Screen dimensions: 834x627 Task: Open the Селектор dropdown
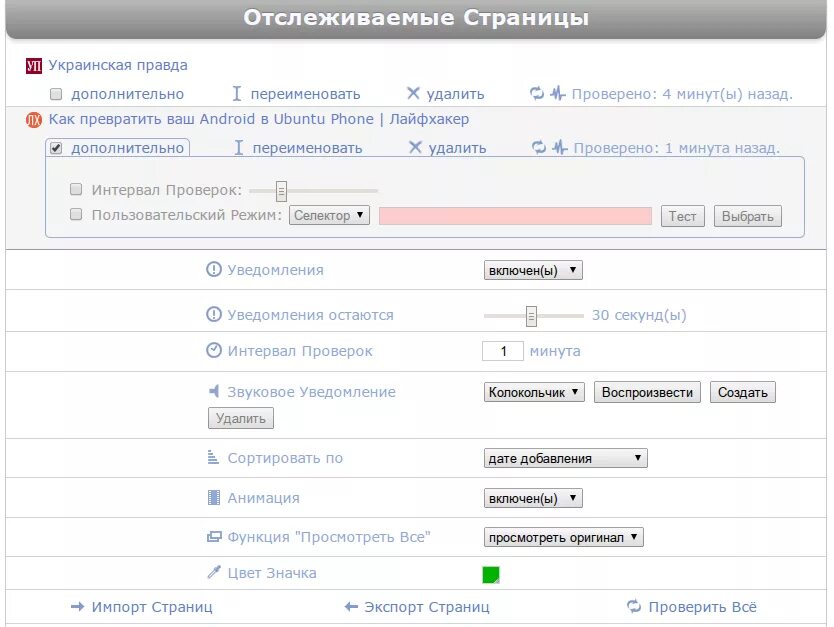pos(329,215)
